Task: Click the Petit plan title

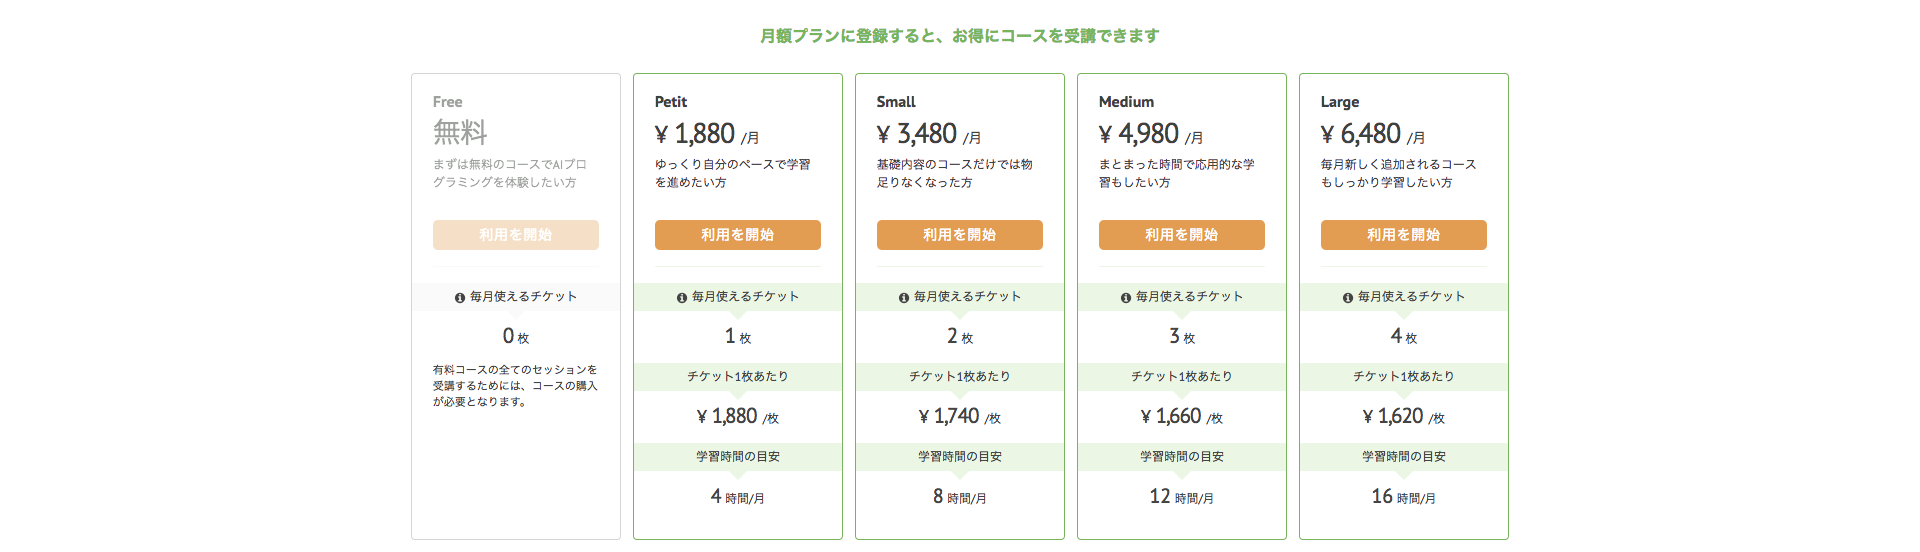Action: (671, 102)
